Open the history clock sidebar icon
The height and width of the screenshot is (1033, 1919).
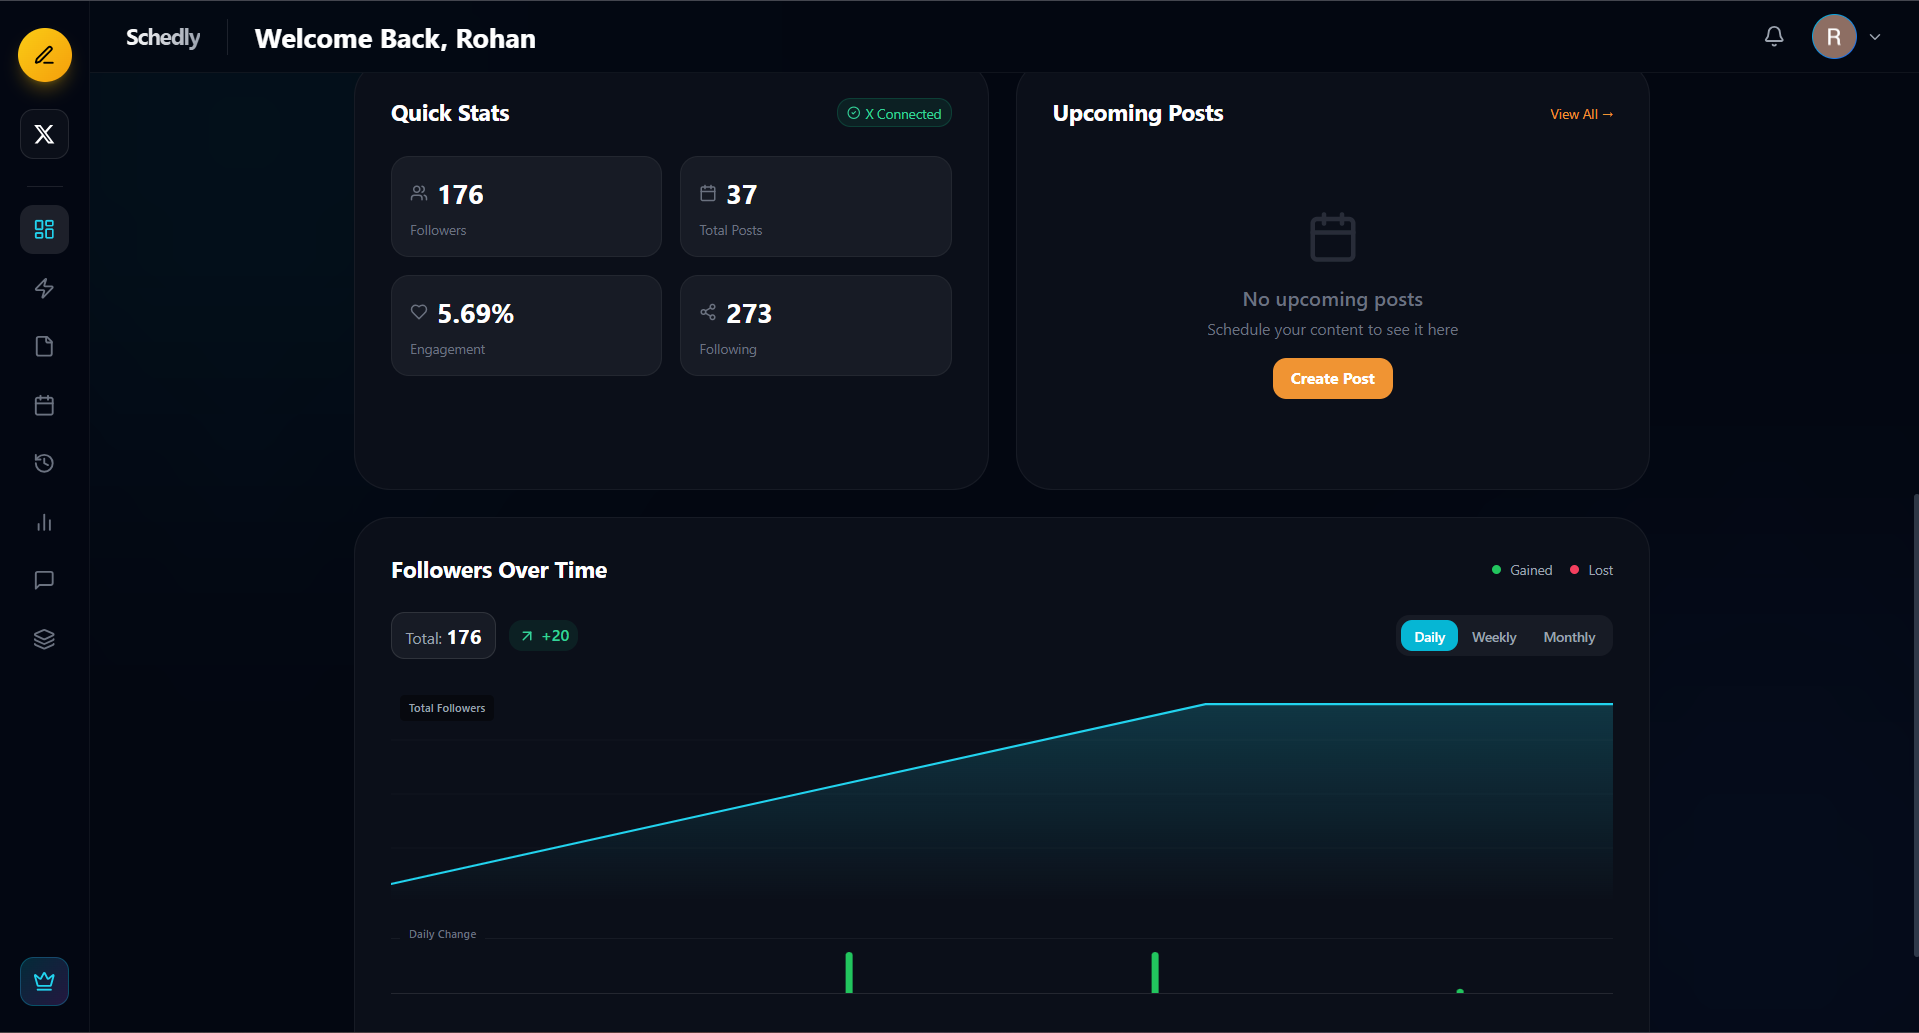coord(45,463)
